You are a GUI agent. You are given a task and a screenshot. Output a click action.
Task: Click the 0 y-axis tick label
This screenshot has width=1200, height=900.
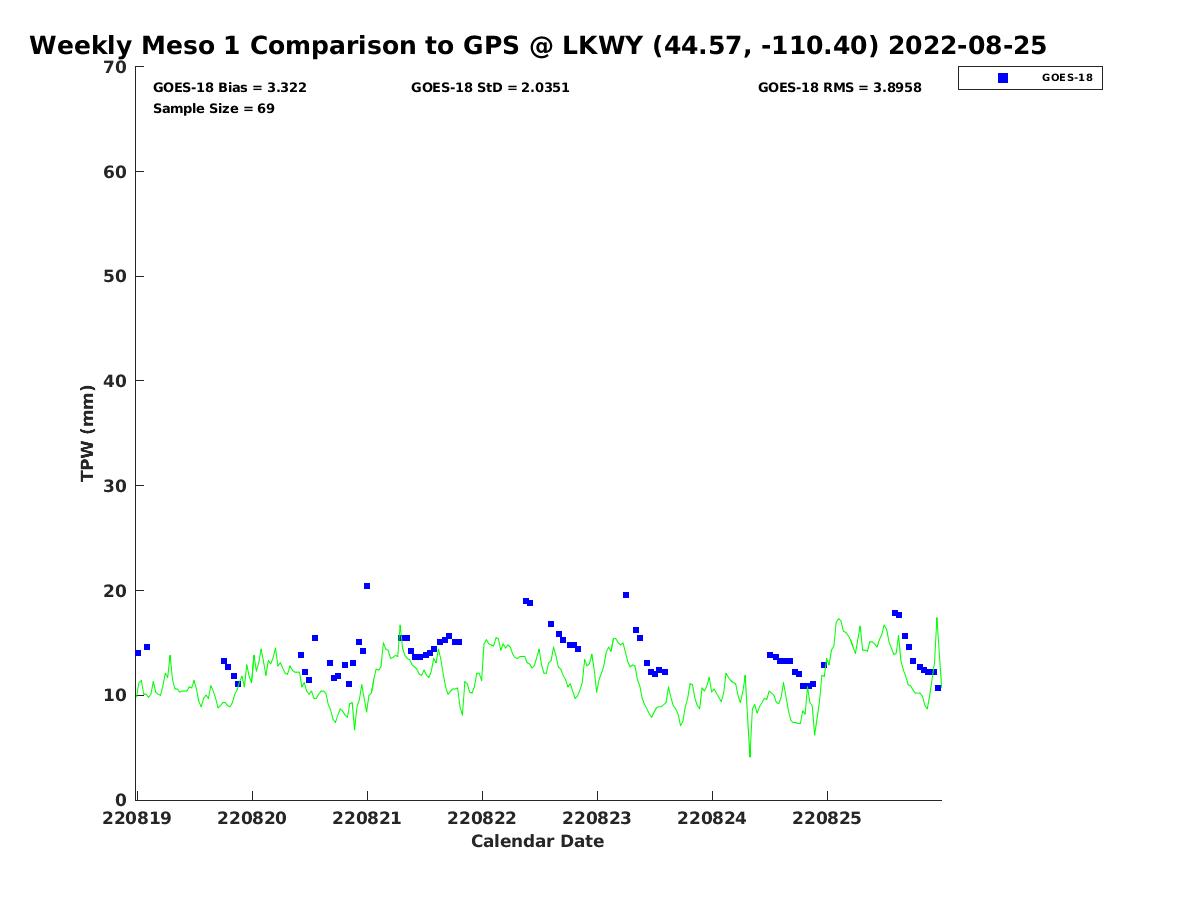coord(122,800)
